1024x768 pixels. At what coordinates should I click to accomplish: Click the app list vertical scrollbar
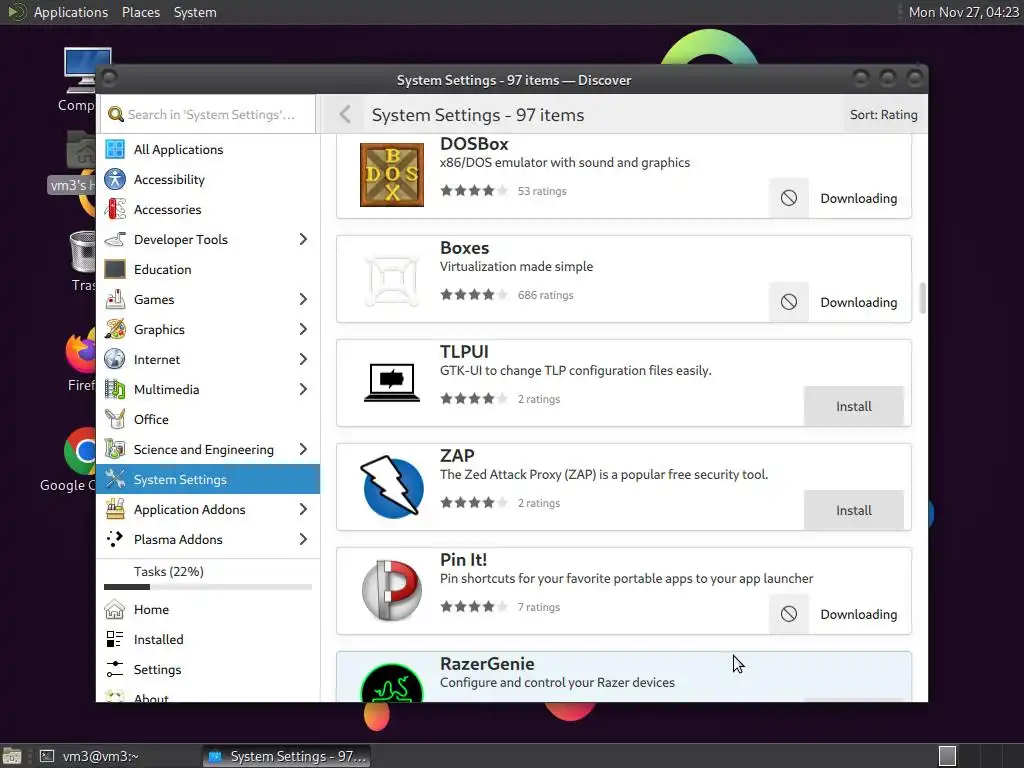click(922, 298)
